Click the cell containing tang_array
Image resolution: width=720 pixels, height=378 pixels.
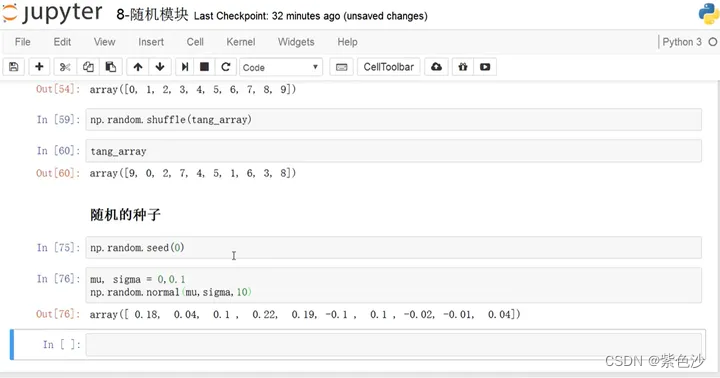click(x=393, y=151)
